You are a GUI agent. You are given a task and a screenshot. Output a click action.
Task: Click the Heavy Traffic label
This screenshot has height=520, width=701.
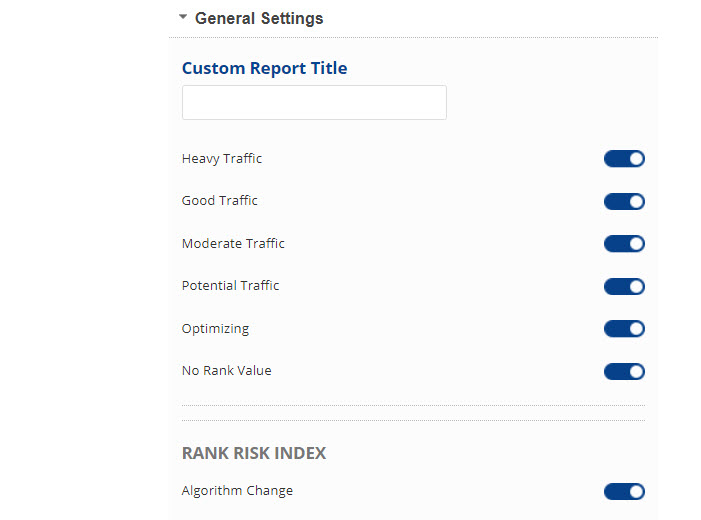222,158
